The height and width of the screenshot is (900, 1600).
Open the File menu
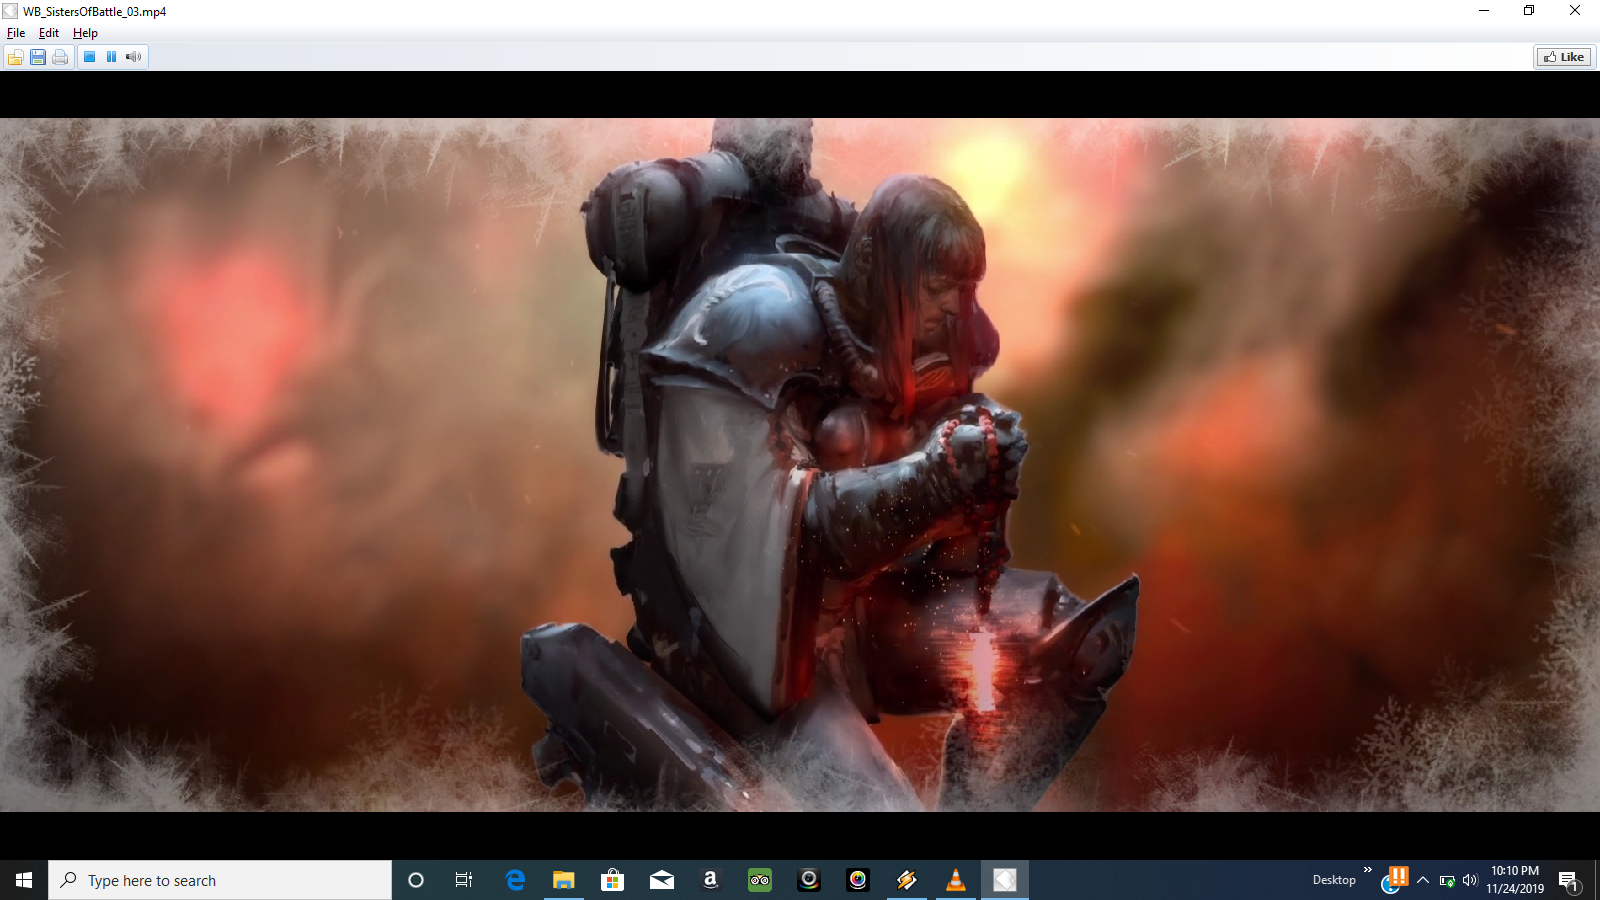[x=16, y=33]
